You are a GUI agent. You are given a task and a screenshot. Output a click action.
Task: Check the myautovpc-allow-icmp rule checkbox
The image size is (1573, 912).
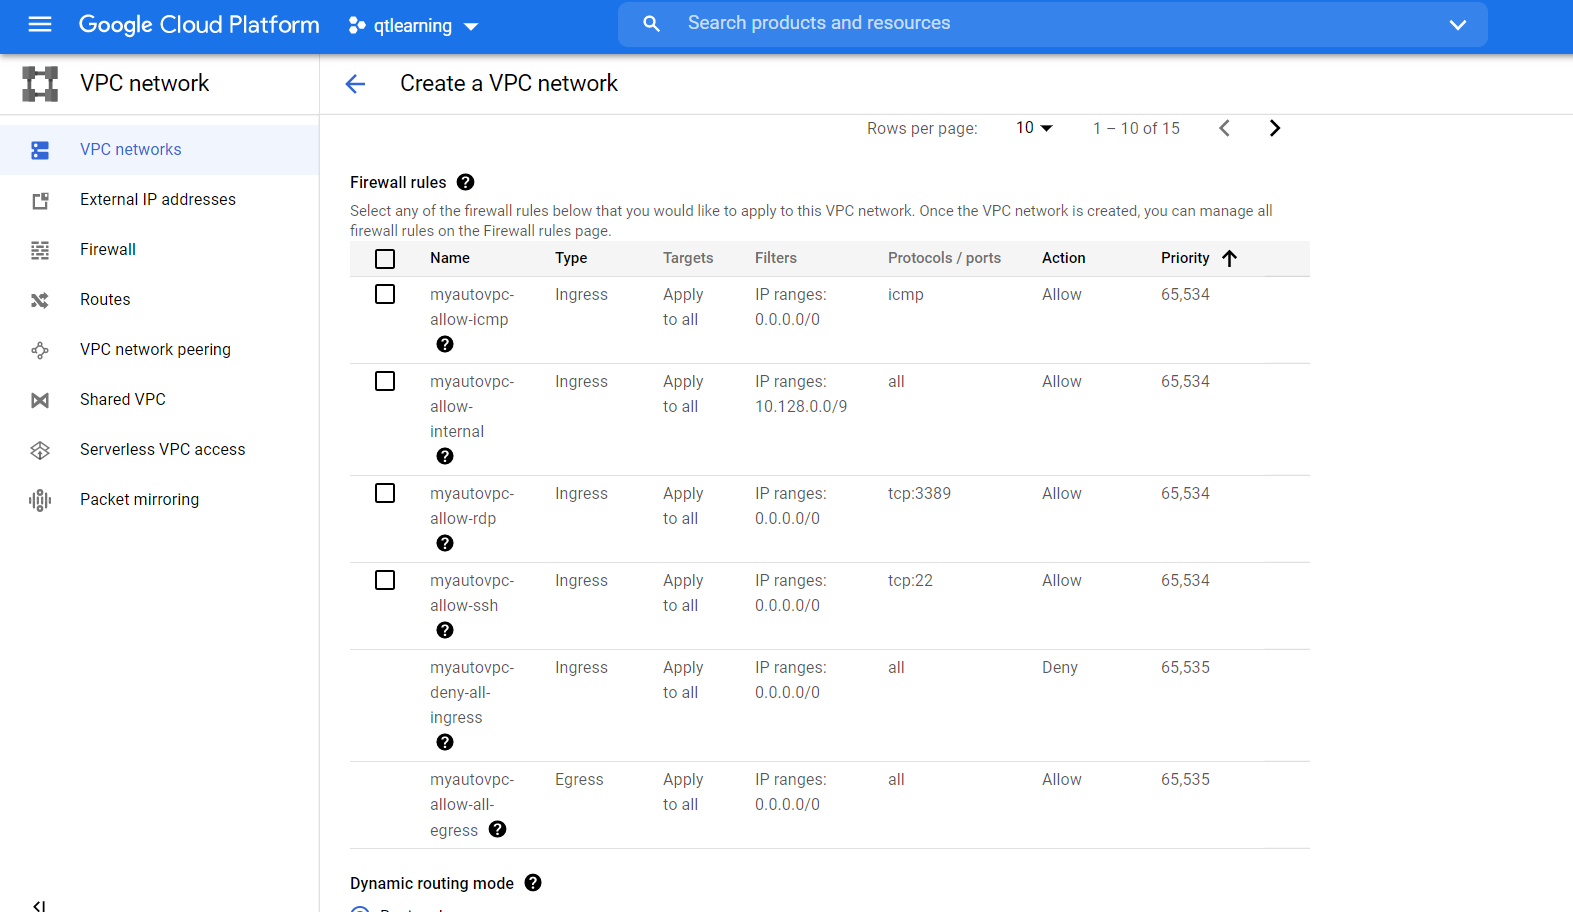pos(385,294)
